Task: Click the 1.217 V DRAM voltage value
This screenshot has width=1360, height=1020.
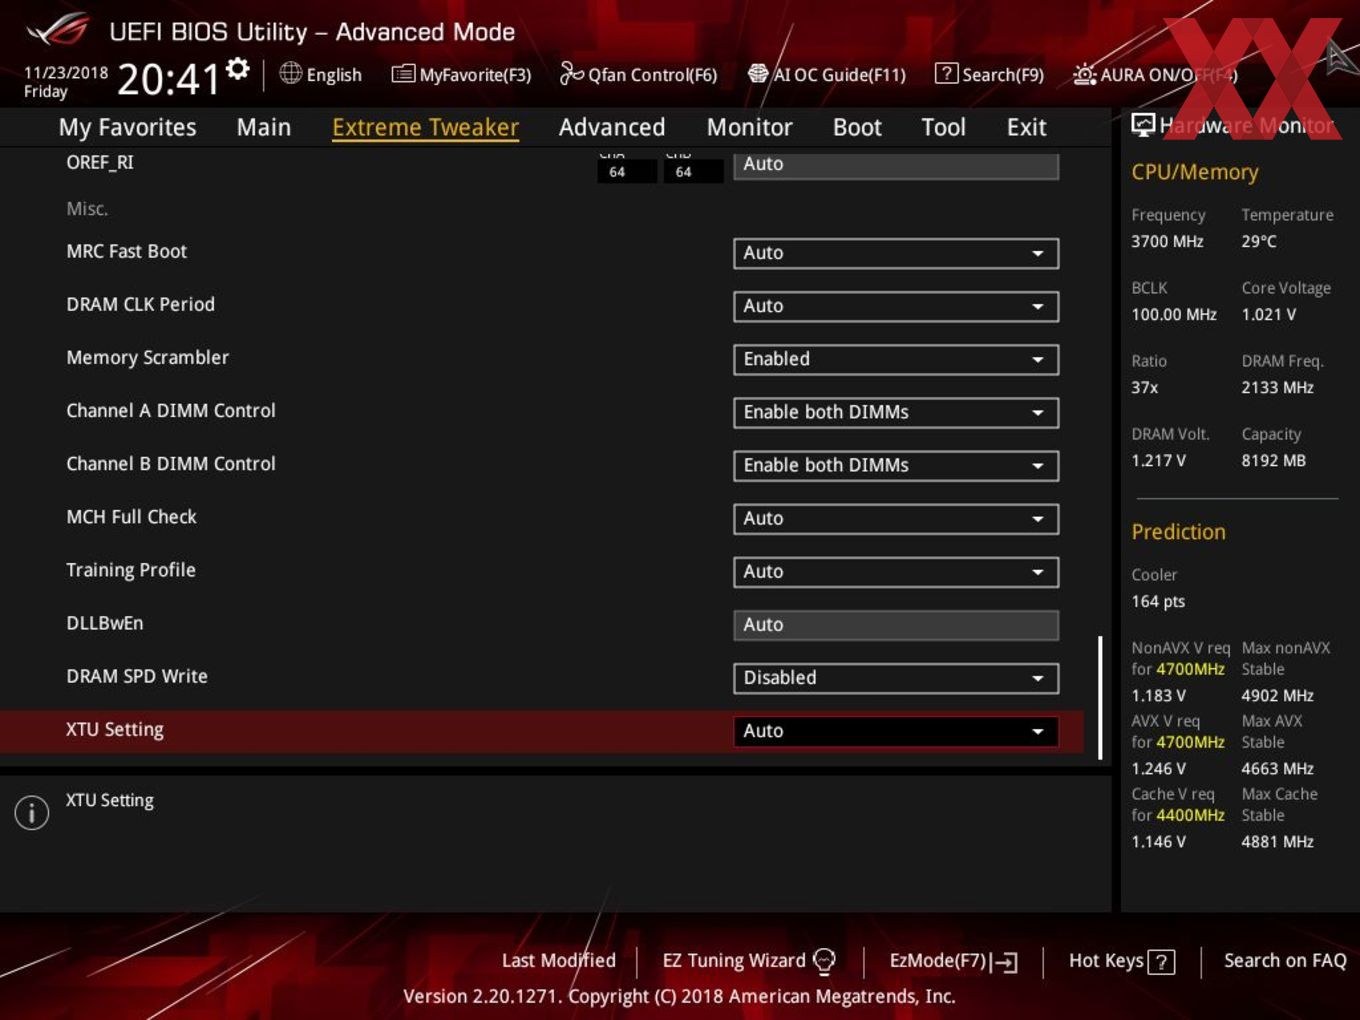Action: click(1158, 460)
